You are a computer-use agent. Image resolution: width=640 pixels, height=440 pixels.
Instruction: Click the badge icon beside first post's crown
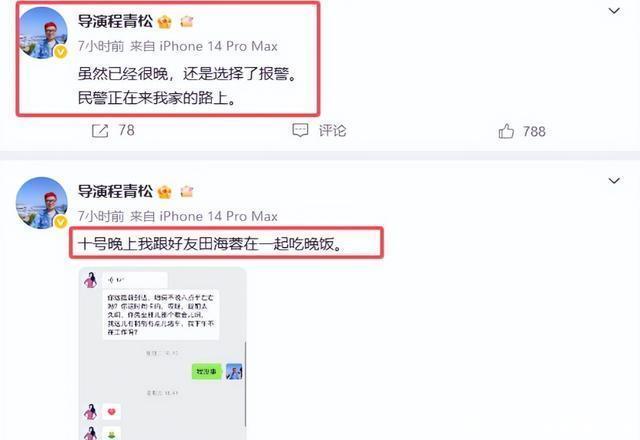coord(187,21)
